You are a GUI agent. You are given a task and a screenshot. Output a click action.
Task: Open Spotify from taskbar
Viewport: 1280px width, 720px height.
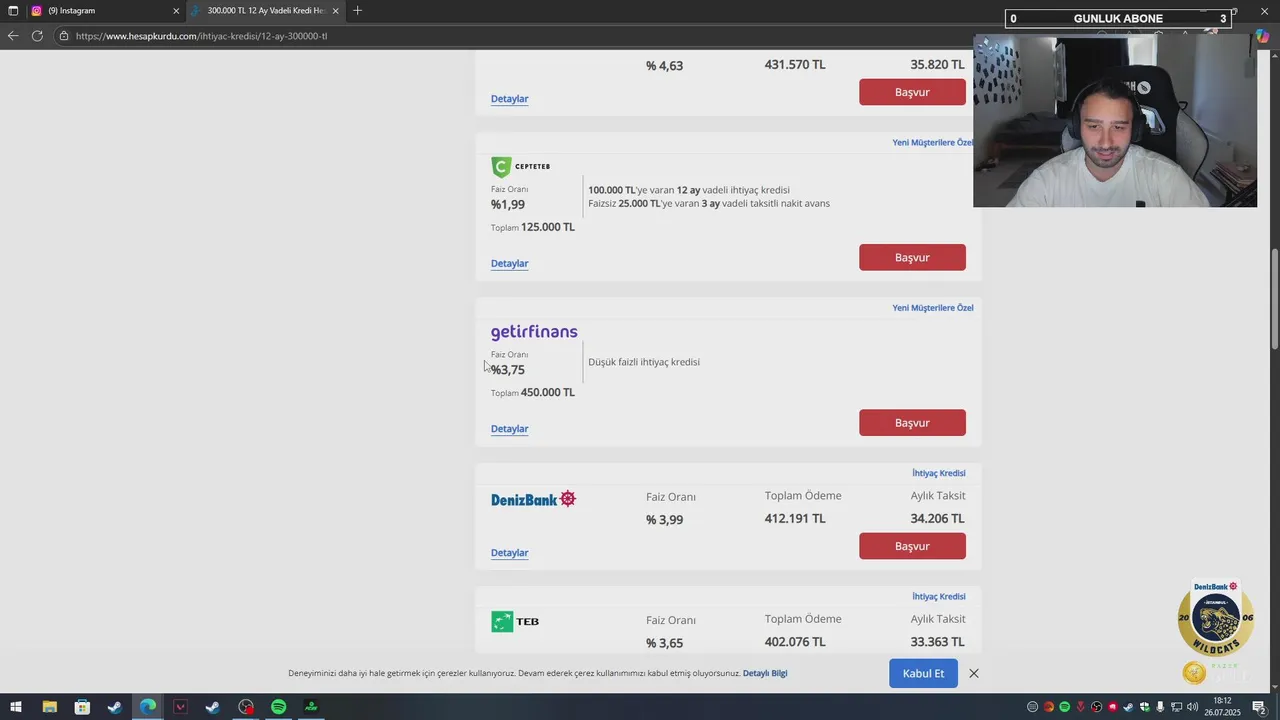279,707
